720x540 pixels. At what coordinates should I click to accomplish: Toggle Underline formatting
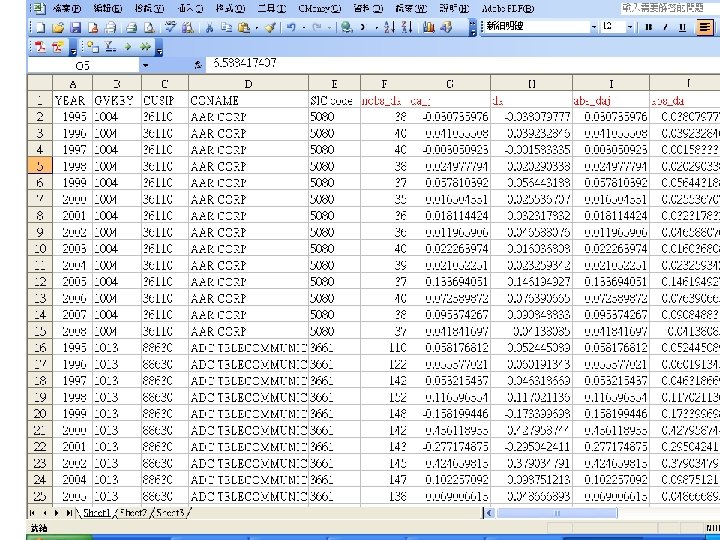[x=682, y=28]
